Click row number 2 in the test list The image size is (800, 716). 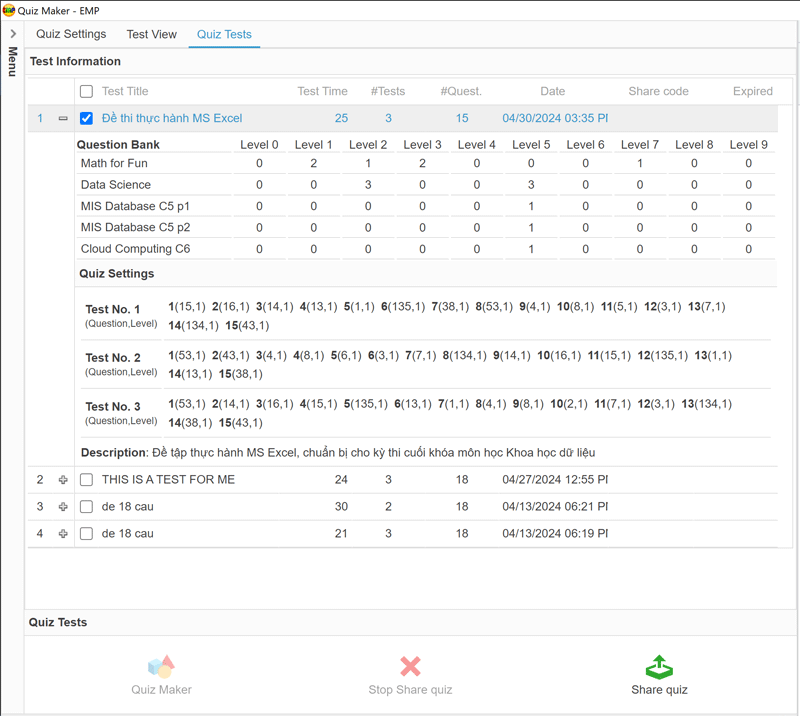click(x=40, y=480)
